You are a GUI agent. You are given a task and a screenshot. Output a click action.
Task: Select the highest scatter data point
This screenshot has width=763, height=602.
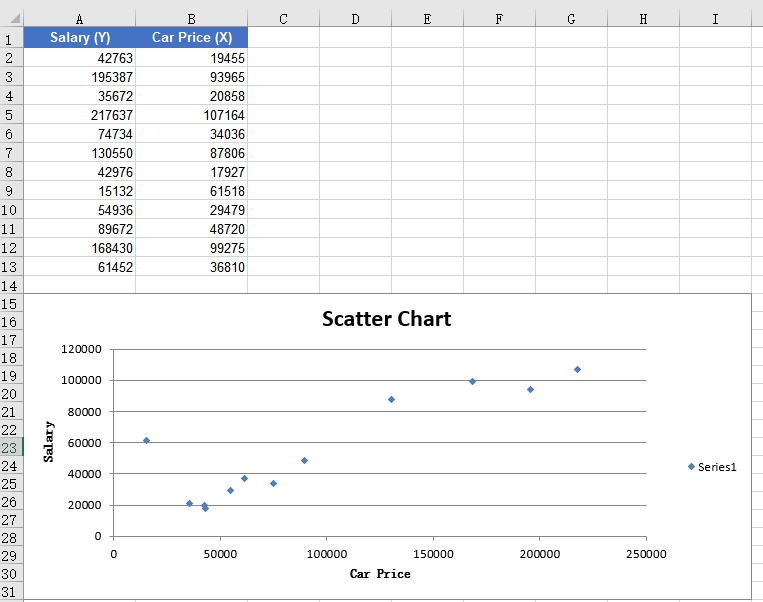(577, 369)
